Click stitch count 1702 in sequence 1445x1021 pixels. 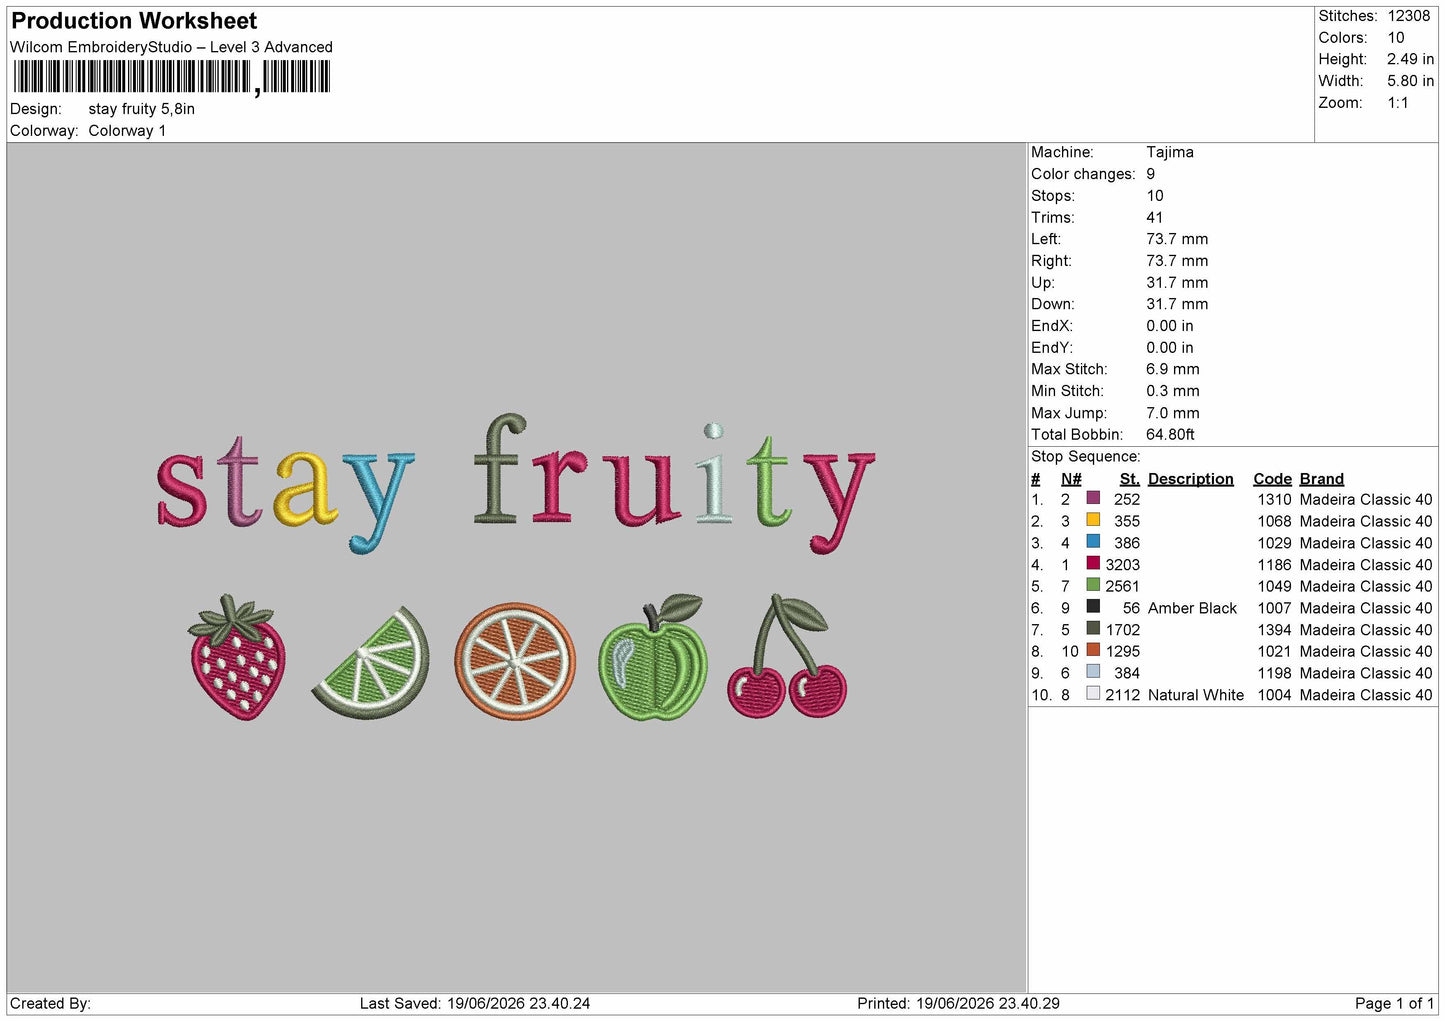1123,630
